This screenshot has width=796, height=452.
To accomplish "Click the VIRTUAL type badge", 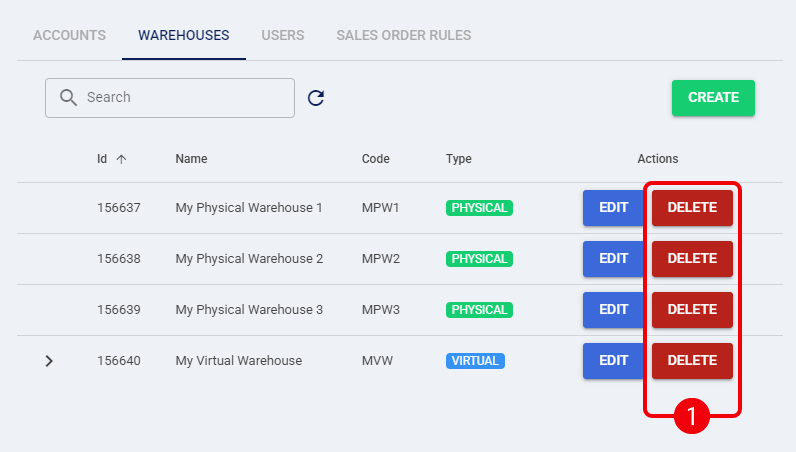I will (475, 361).
